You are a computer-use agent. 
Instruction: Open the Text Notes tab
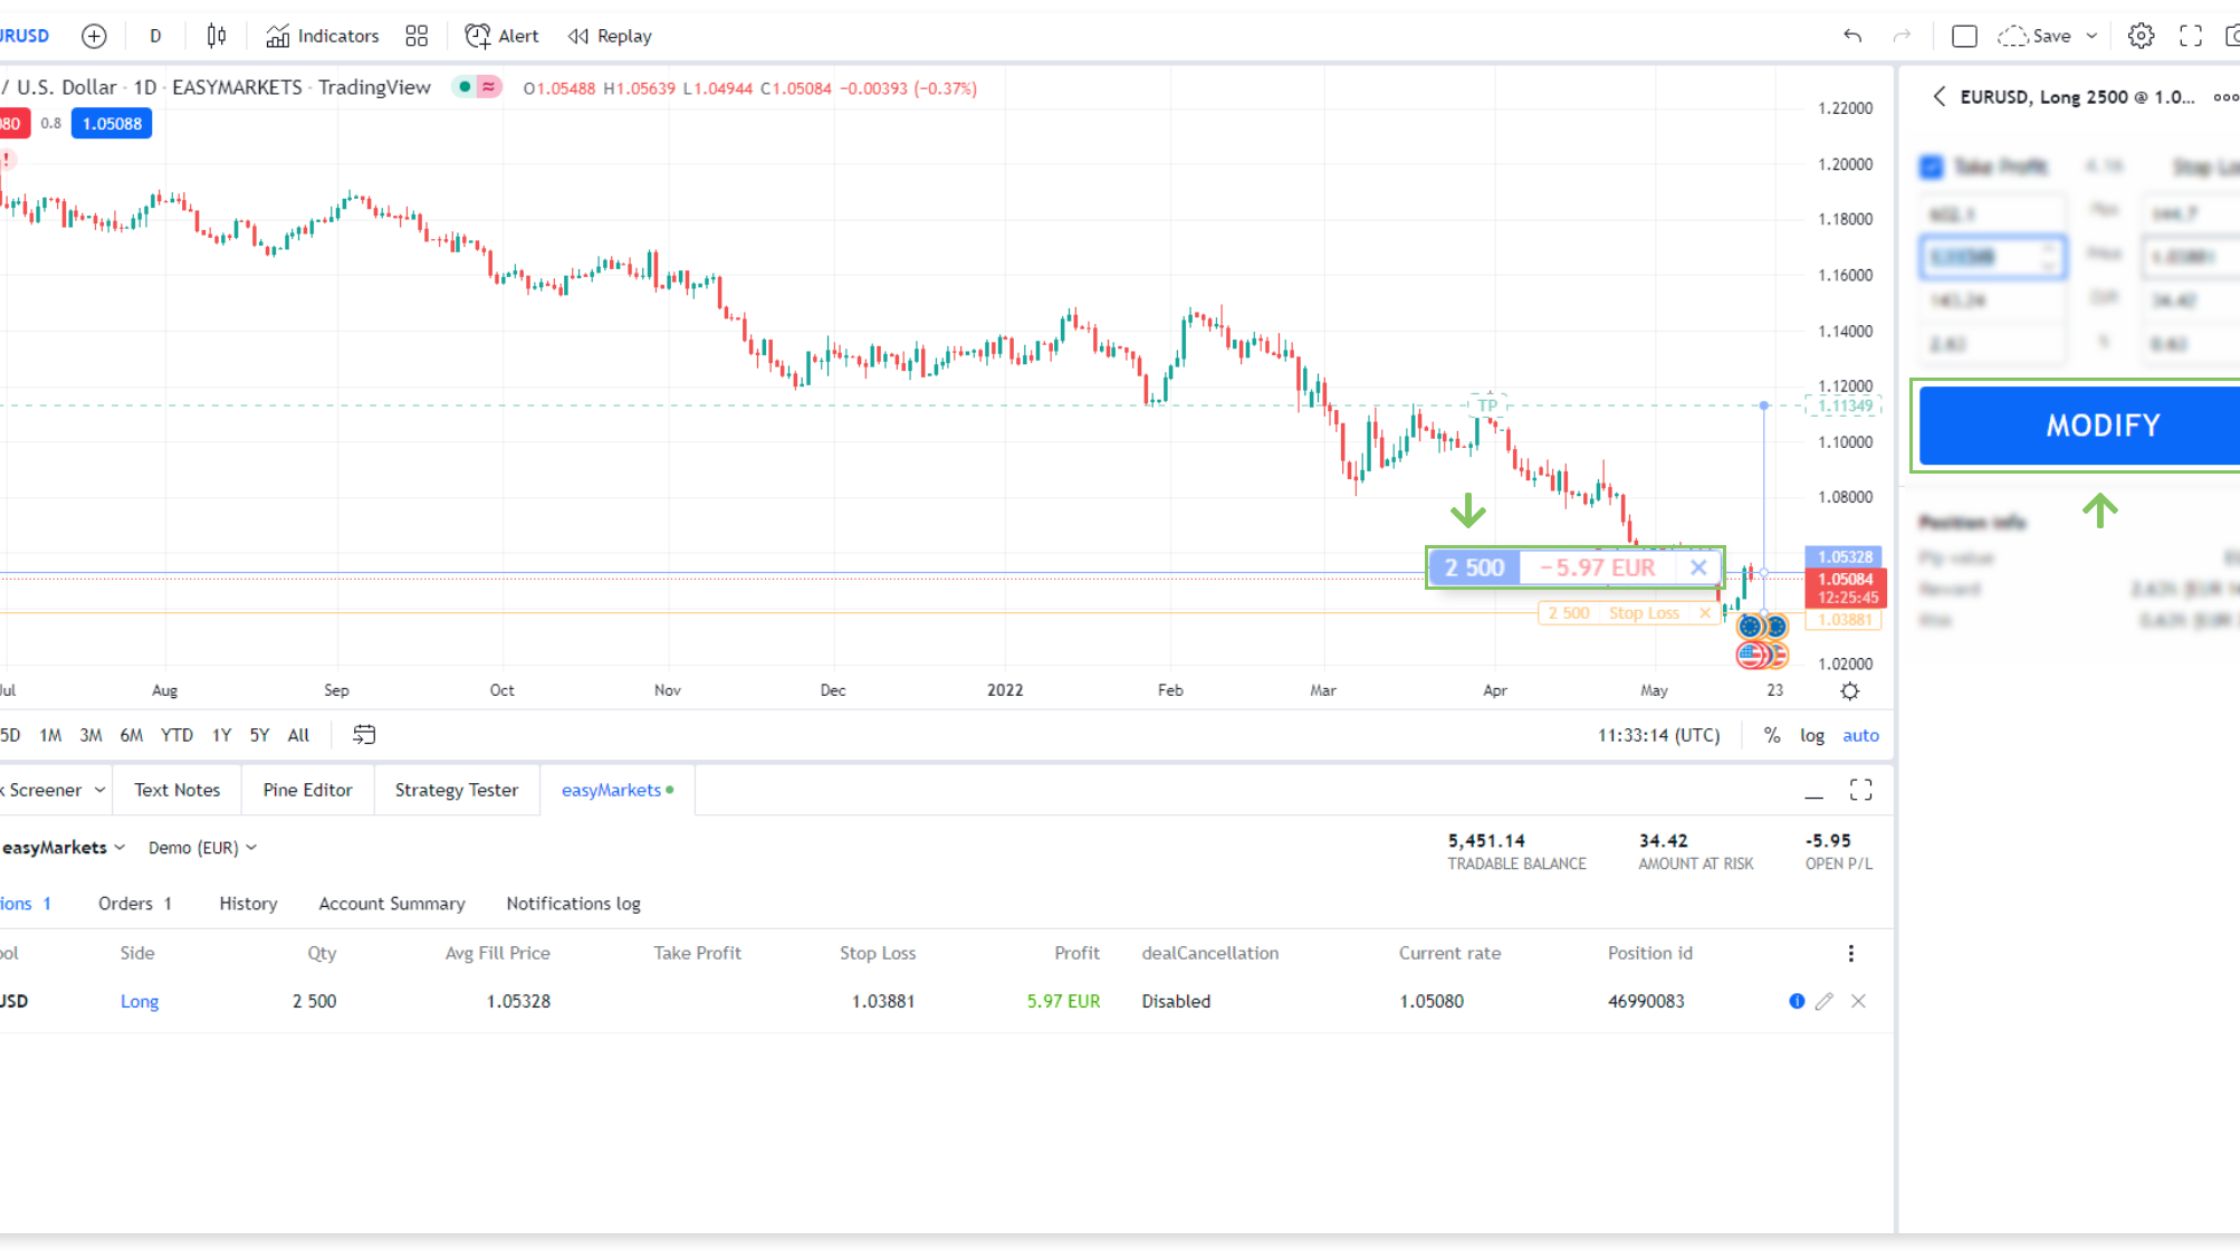177,790
